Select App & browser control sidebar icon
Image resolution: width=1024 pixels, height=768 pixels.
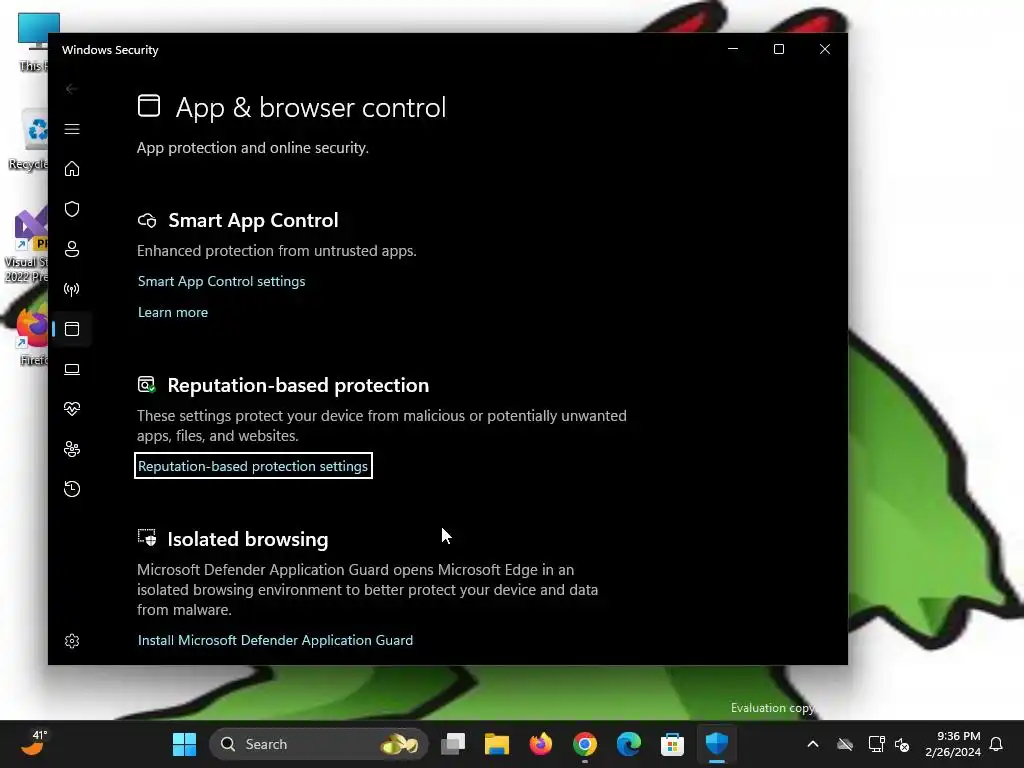pos(72,329)
